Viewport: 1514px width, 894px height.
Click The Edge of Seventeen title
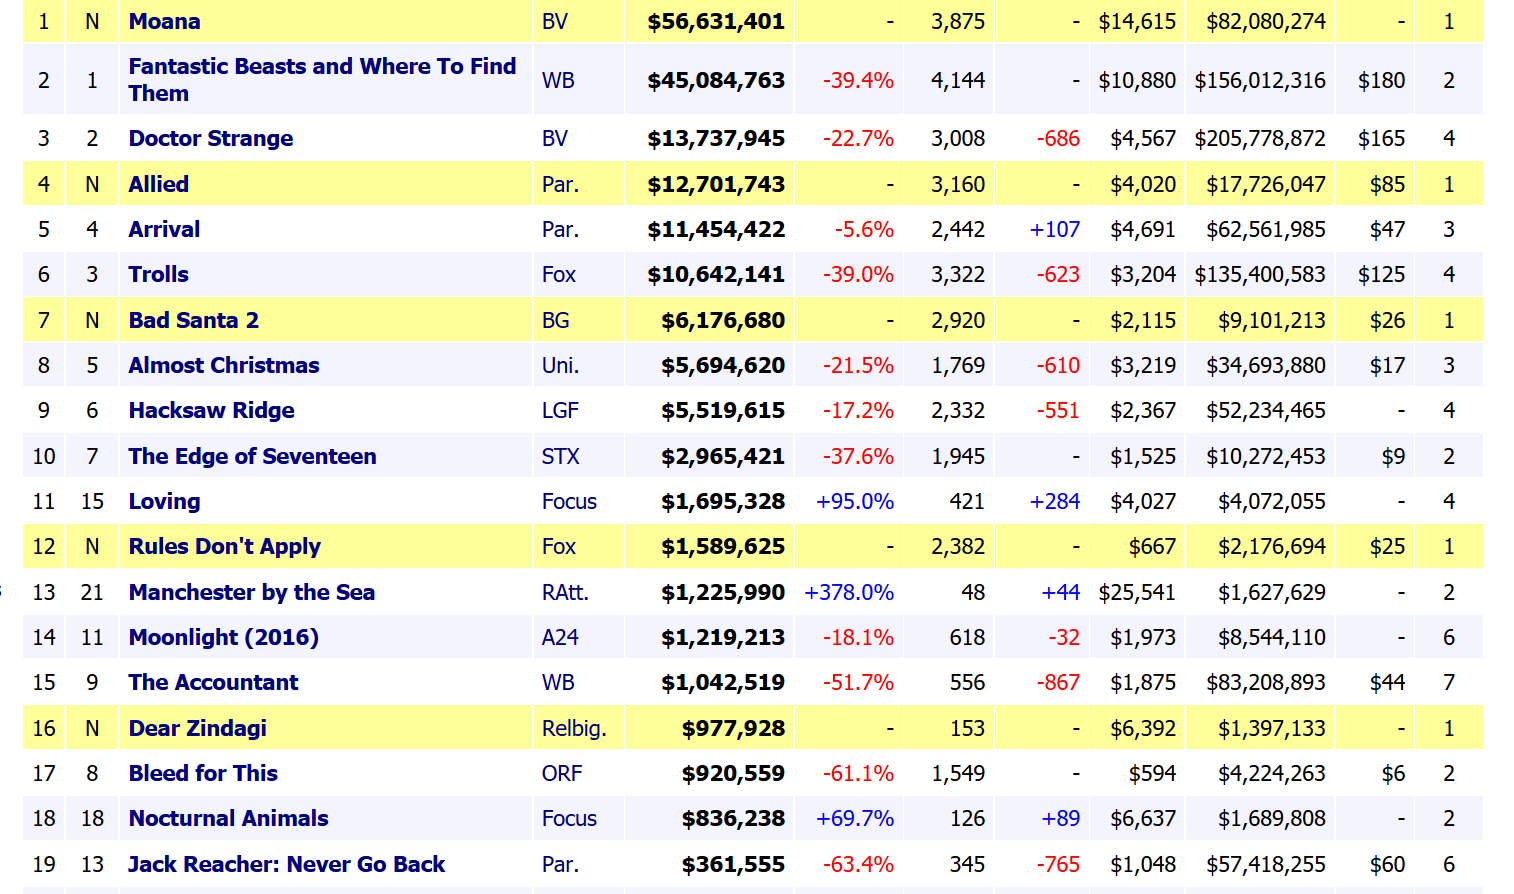(252, 456)
